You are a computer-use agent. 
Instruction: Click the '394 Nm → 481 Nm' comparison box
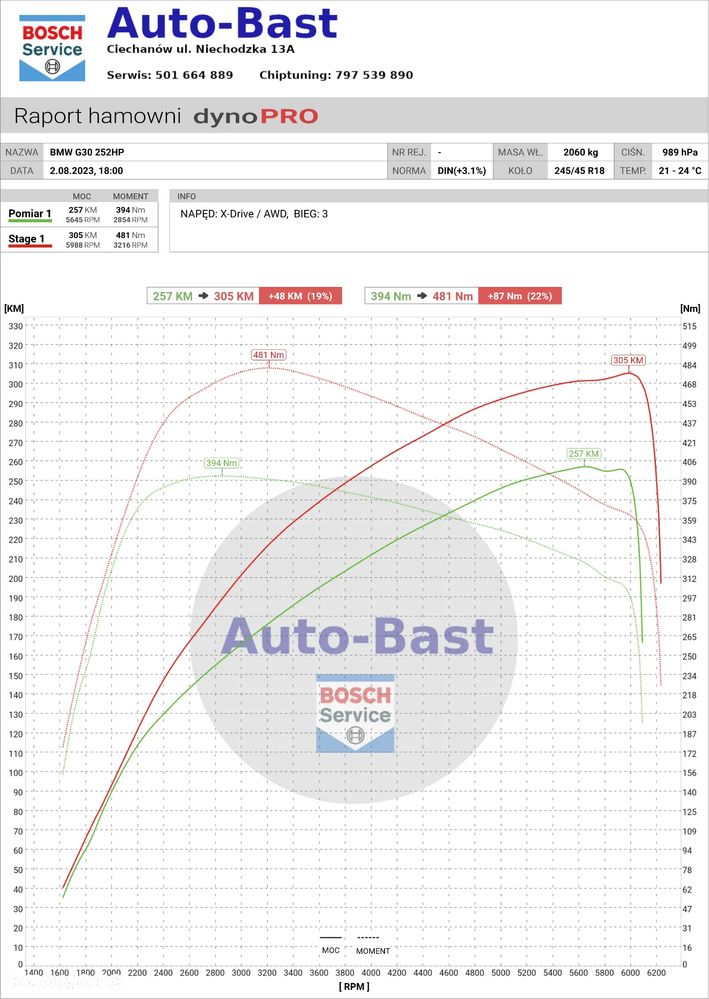422,296
